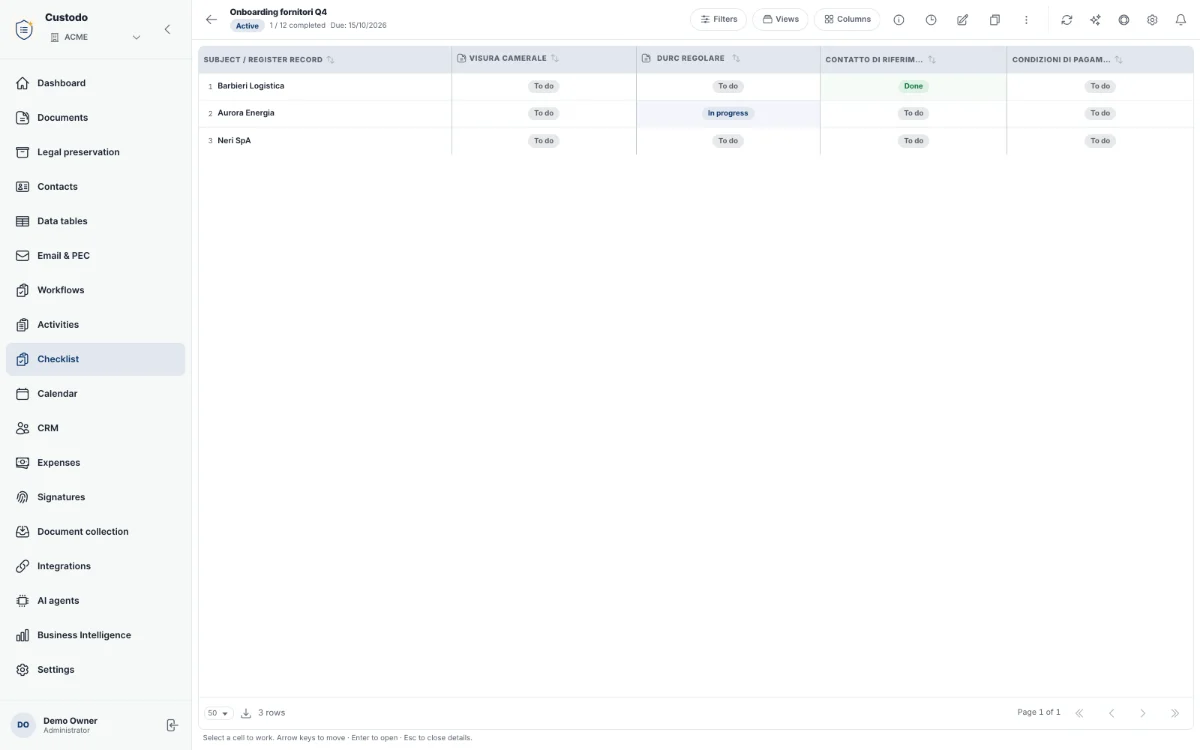Navigate to Workflows
The height and width of the screenshot is (750, 1200).
pos(95,290)
